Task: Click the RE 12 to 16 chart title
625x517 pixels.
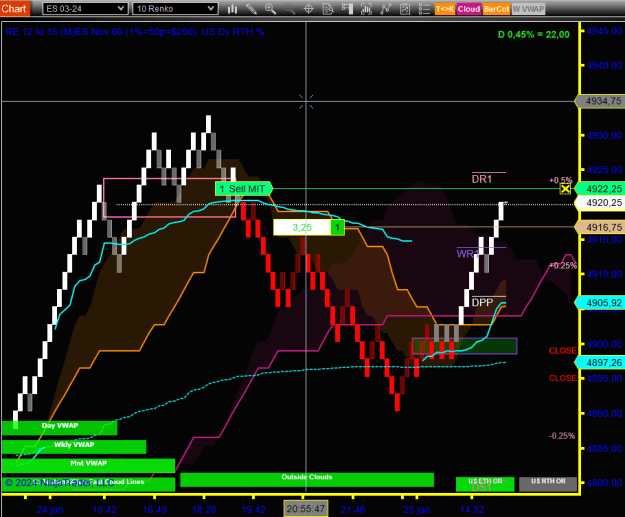Action: pyautogui.click(x=135, y=32)
